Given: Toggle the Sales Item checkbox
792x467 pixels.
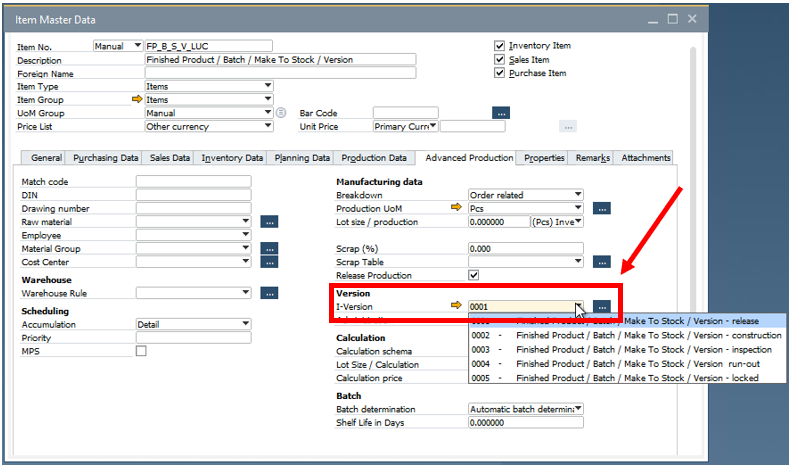Looking at the screenshot, I should tap(500, 59).
